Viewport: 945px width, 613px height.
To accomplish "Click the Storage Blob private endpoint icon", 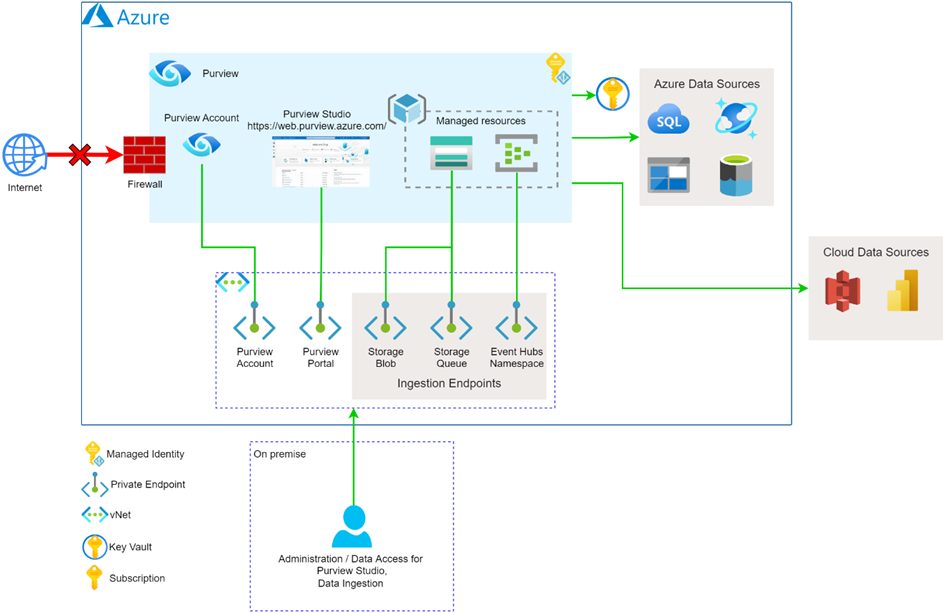I will click(385, 326).
